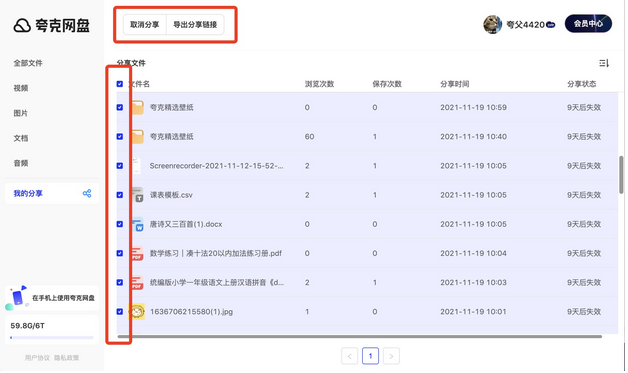Click the CSV file icon of 课表模板.csv

pos(138,195)
